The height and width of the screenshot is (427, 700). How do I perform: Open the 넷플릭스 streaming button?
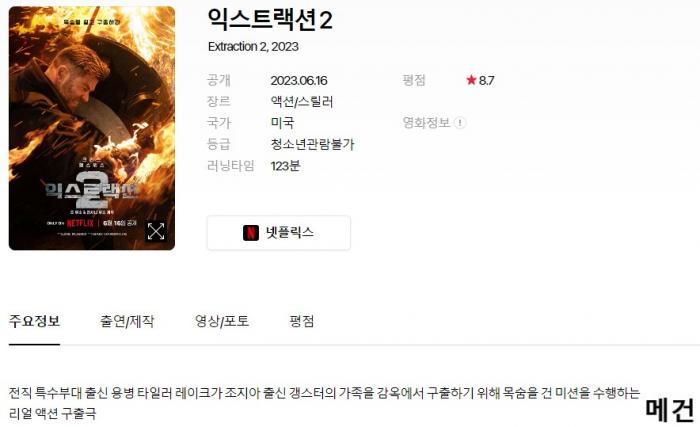(279, 233)
